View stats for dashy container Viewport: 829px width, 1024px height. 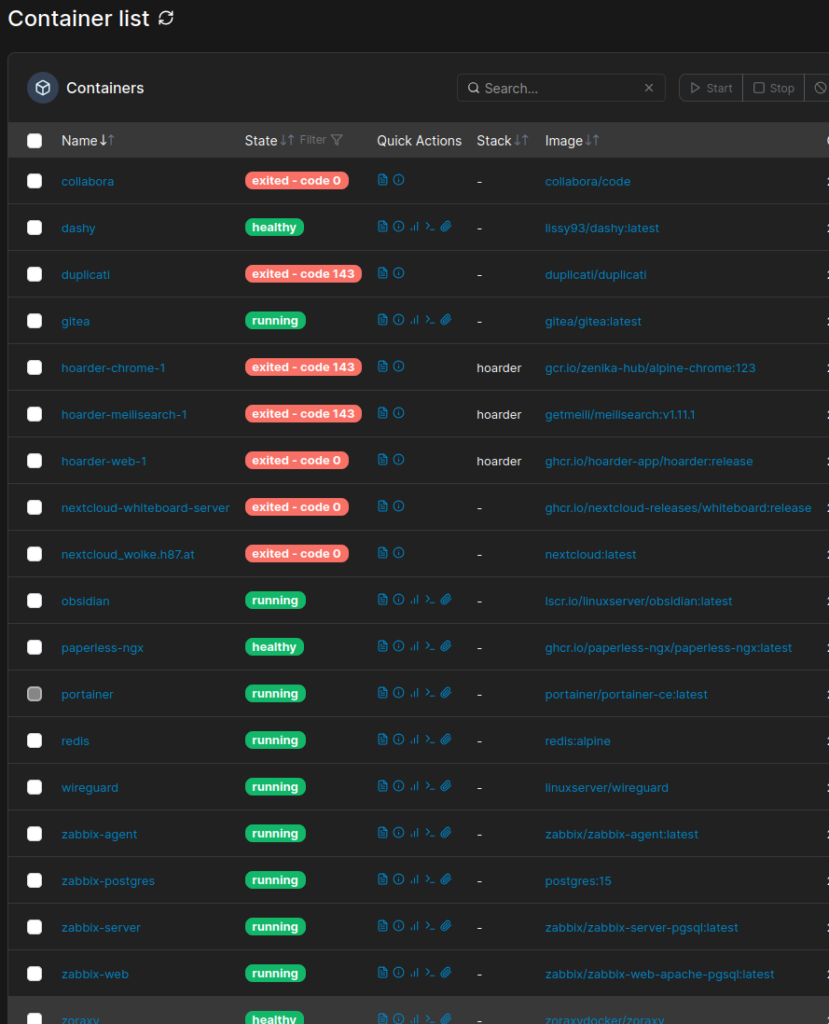click(x=414, y=227)
